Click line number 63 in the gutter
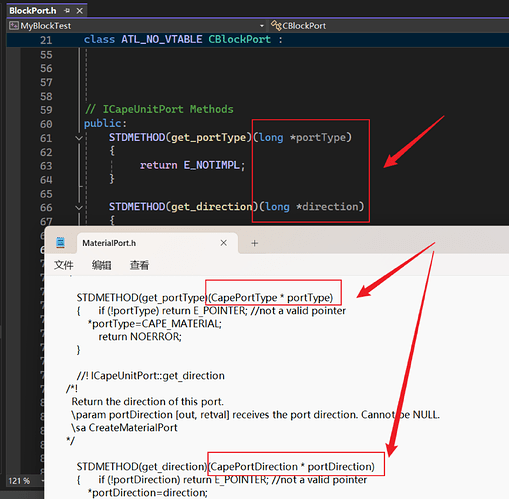The image size is (509, 499). pos(46,166)
